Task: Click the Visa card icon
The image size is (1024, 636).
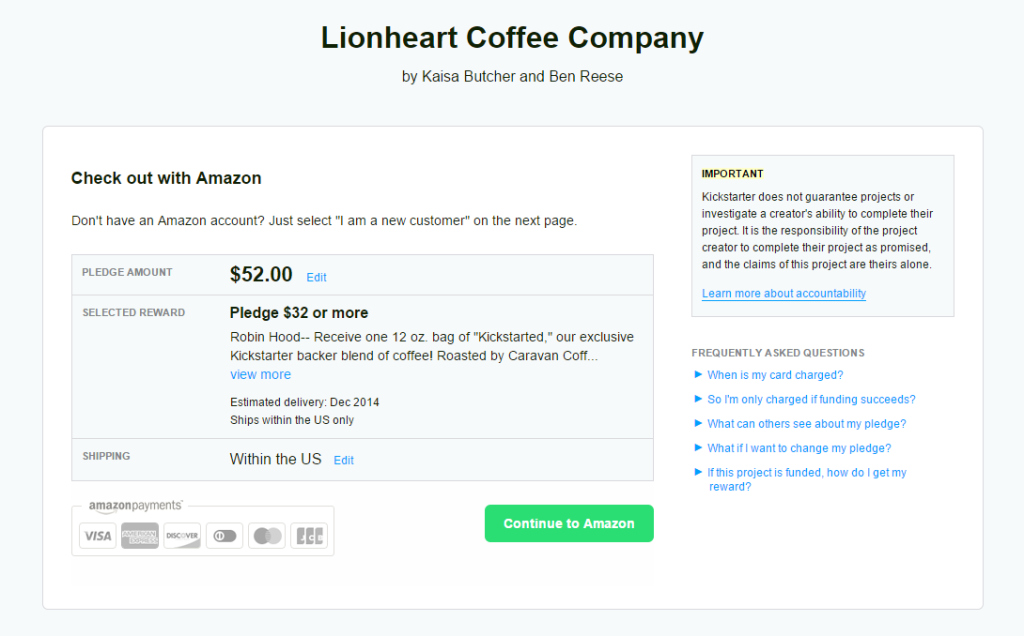Action: tap(98, 536)
